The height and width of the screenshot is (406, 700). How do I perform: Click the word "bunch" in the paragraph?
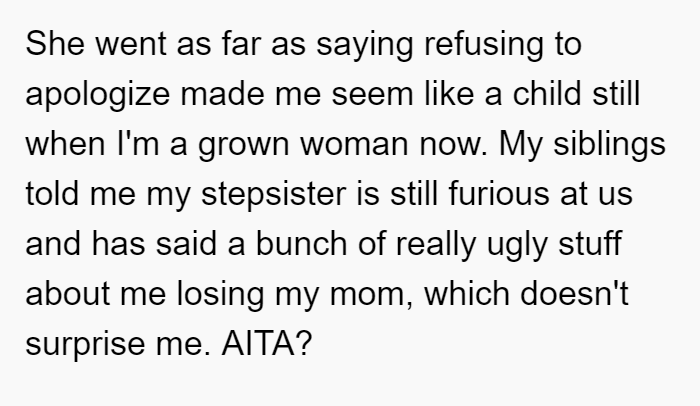click(x=301, y=244)
